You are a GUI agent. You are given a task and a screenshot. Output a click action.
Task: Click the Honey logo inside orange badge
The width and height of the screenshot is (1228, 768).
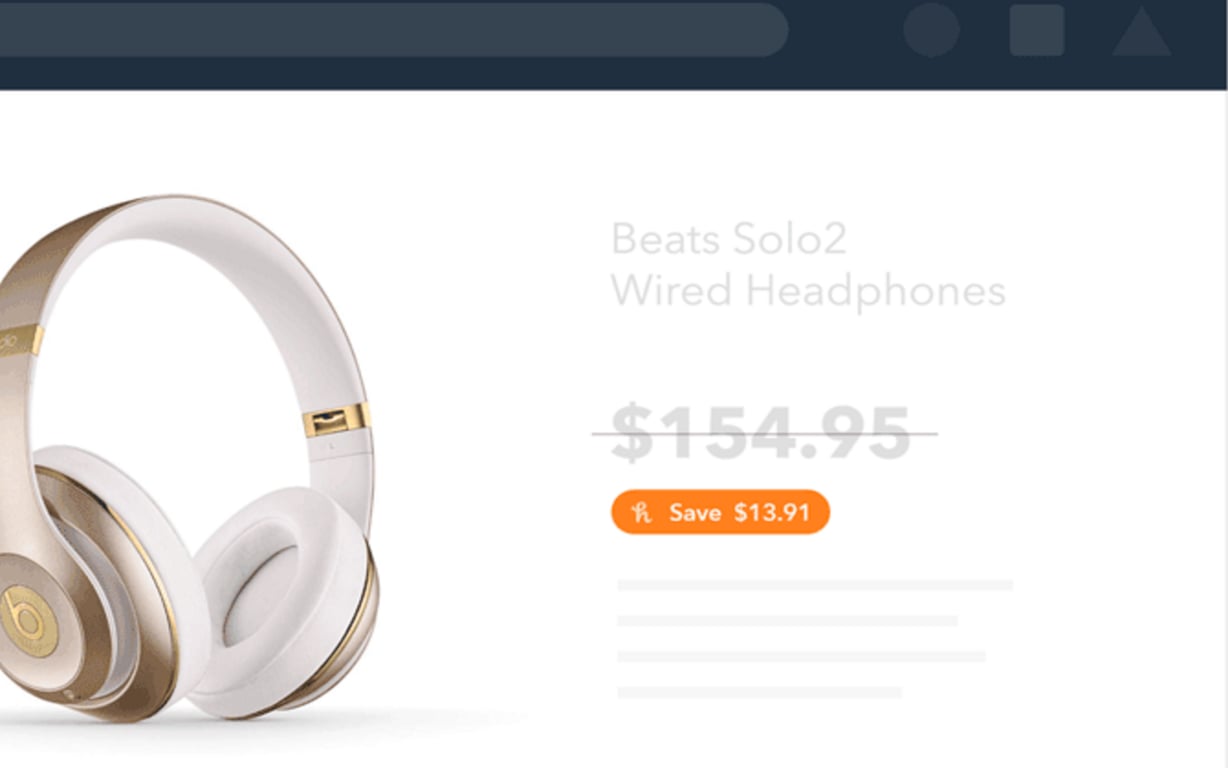click(x=642, y=513)
